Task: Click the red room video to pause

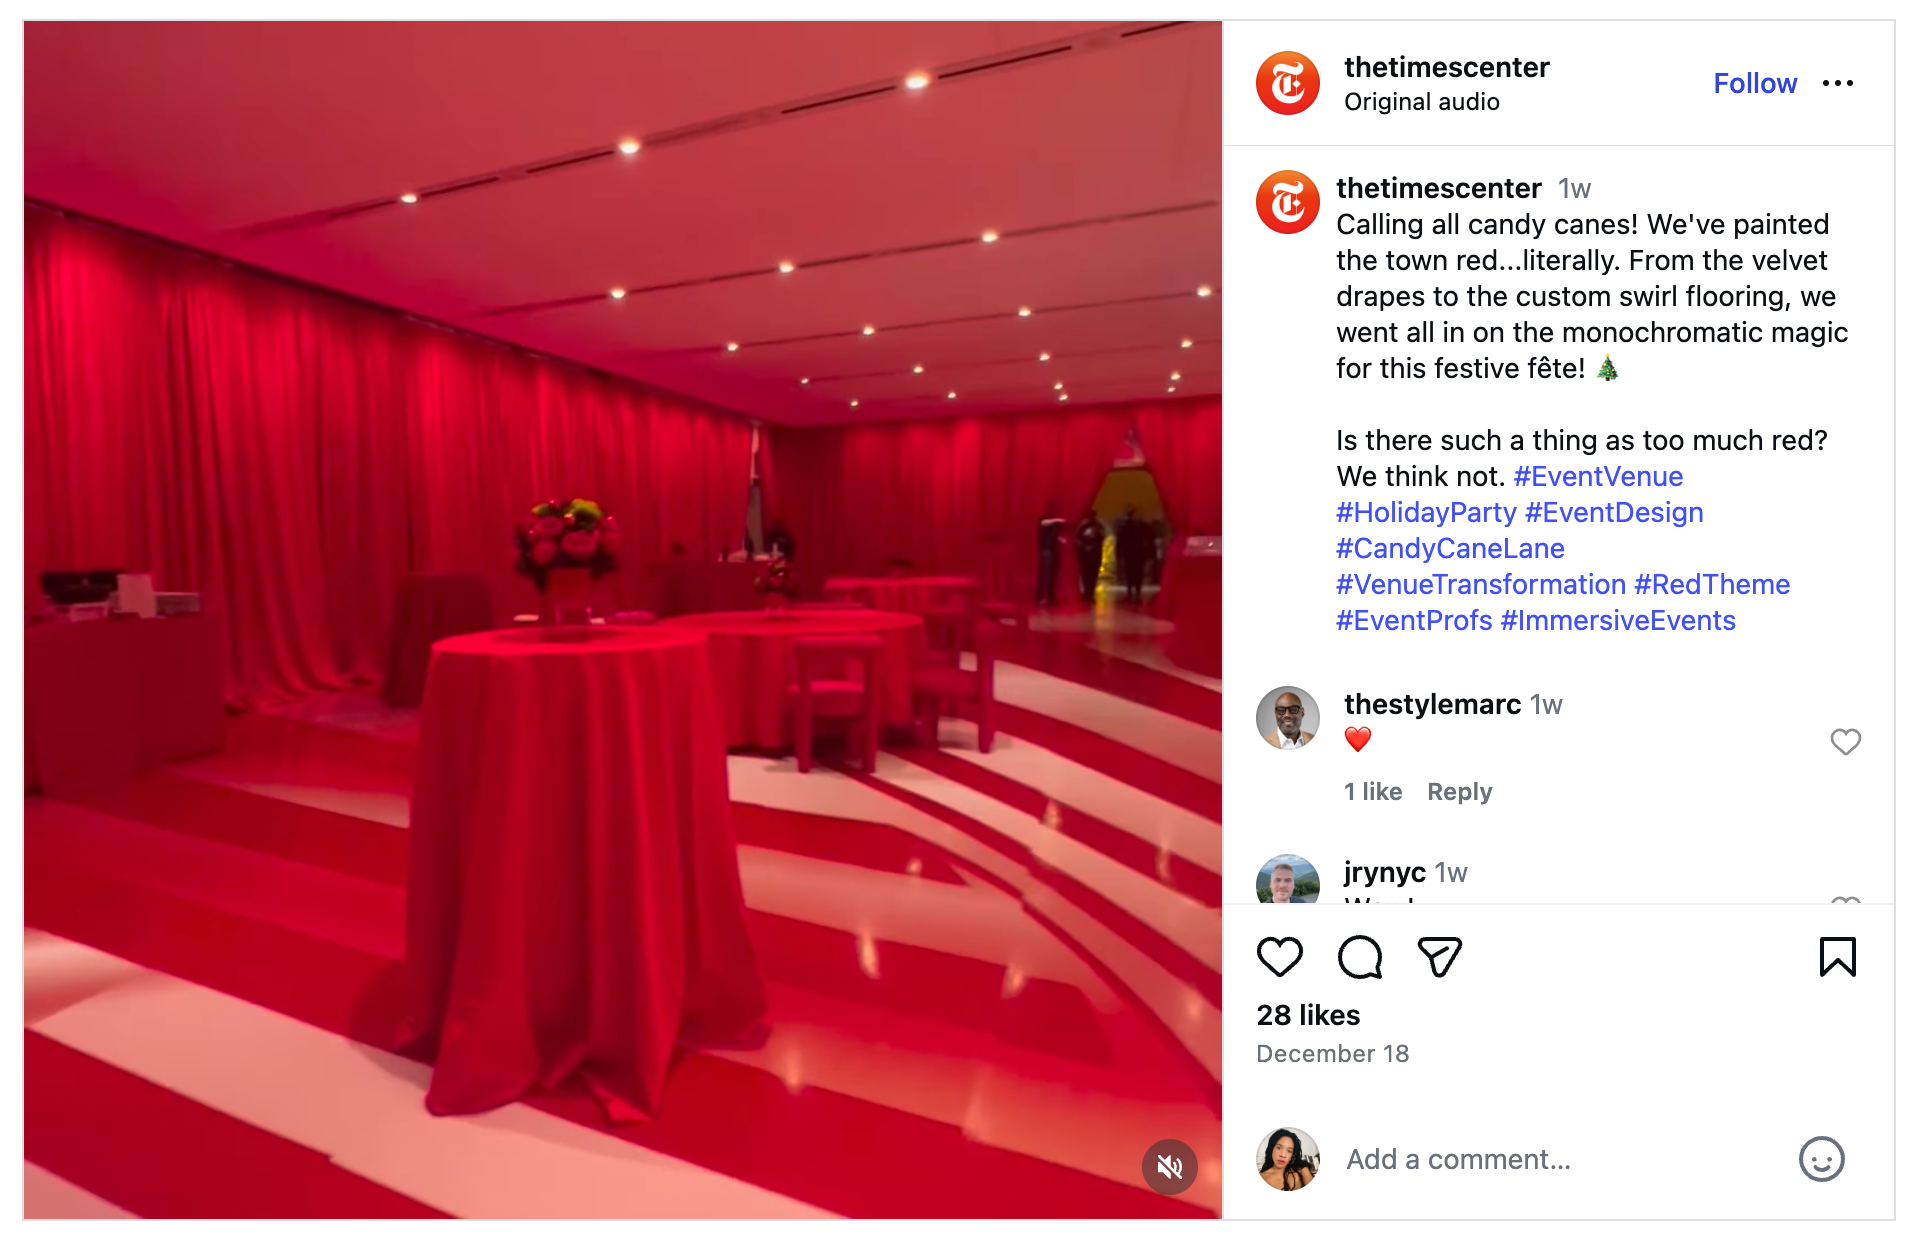Action: 623,620
